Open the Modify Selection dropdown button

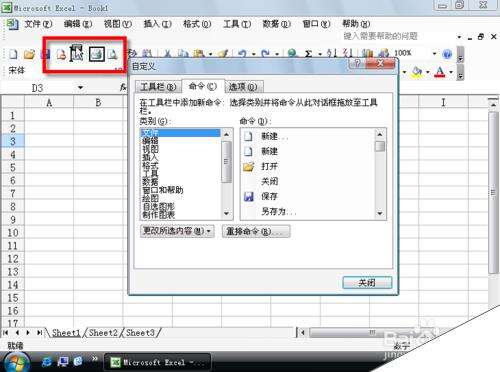tap(177, 231)
